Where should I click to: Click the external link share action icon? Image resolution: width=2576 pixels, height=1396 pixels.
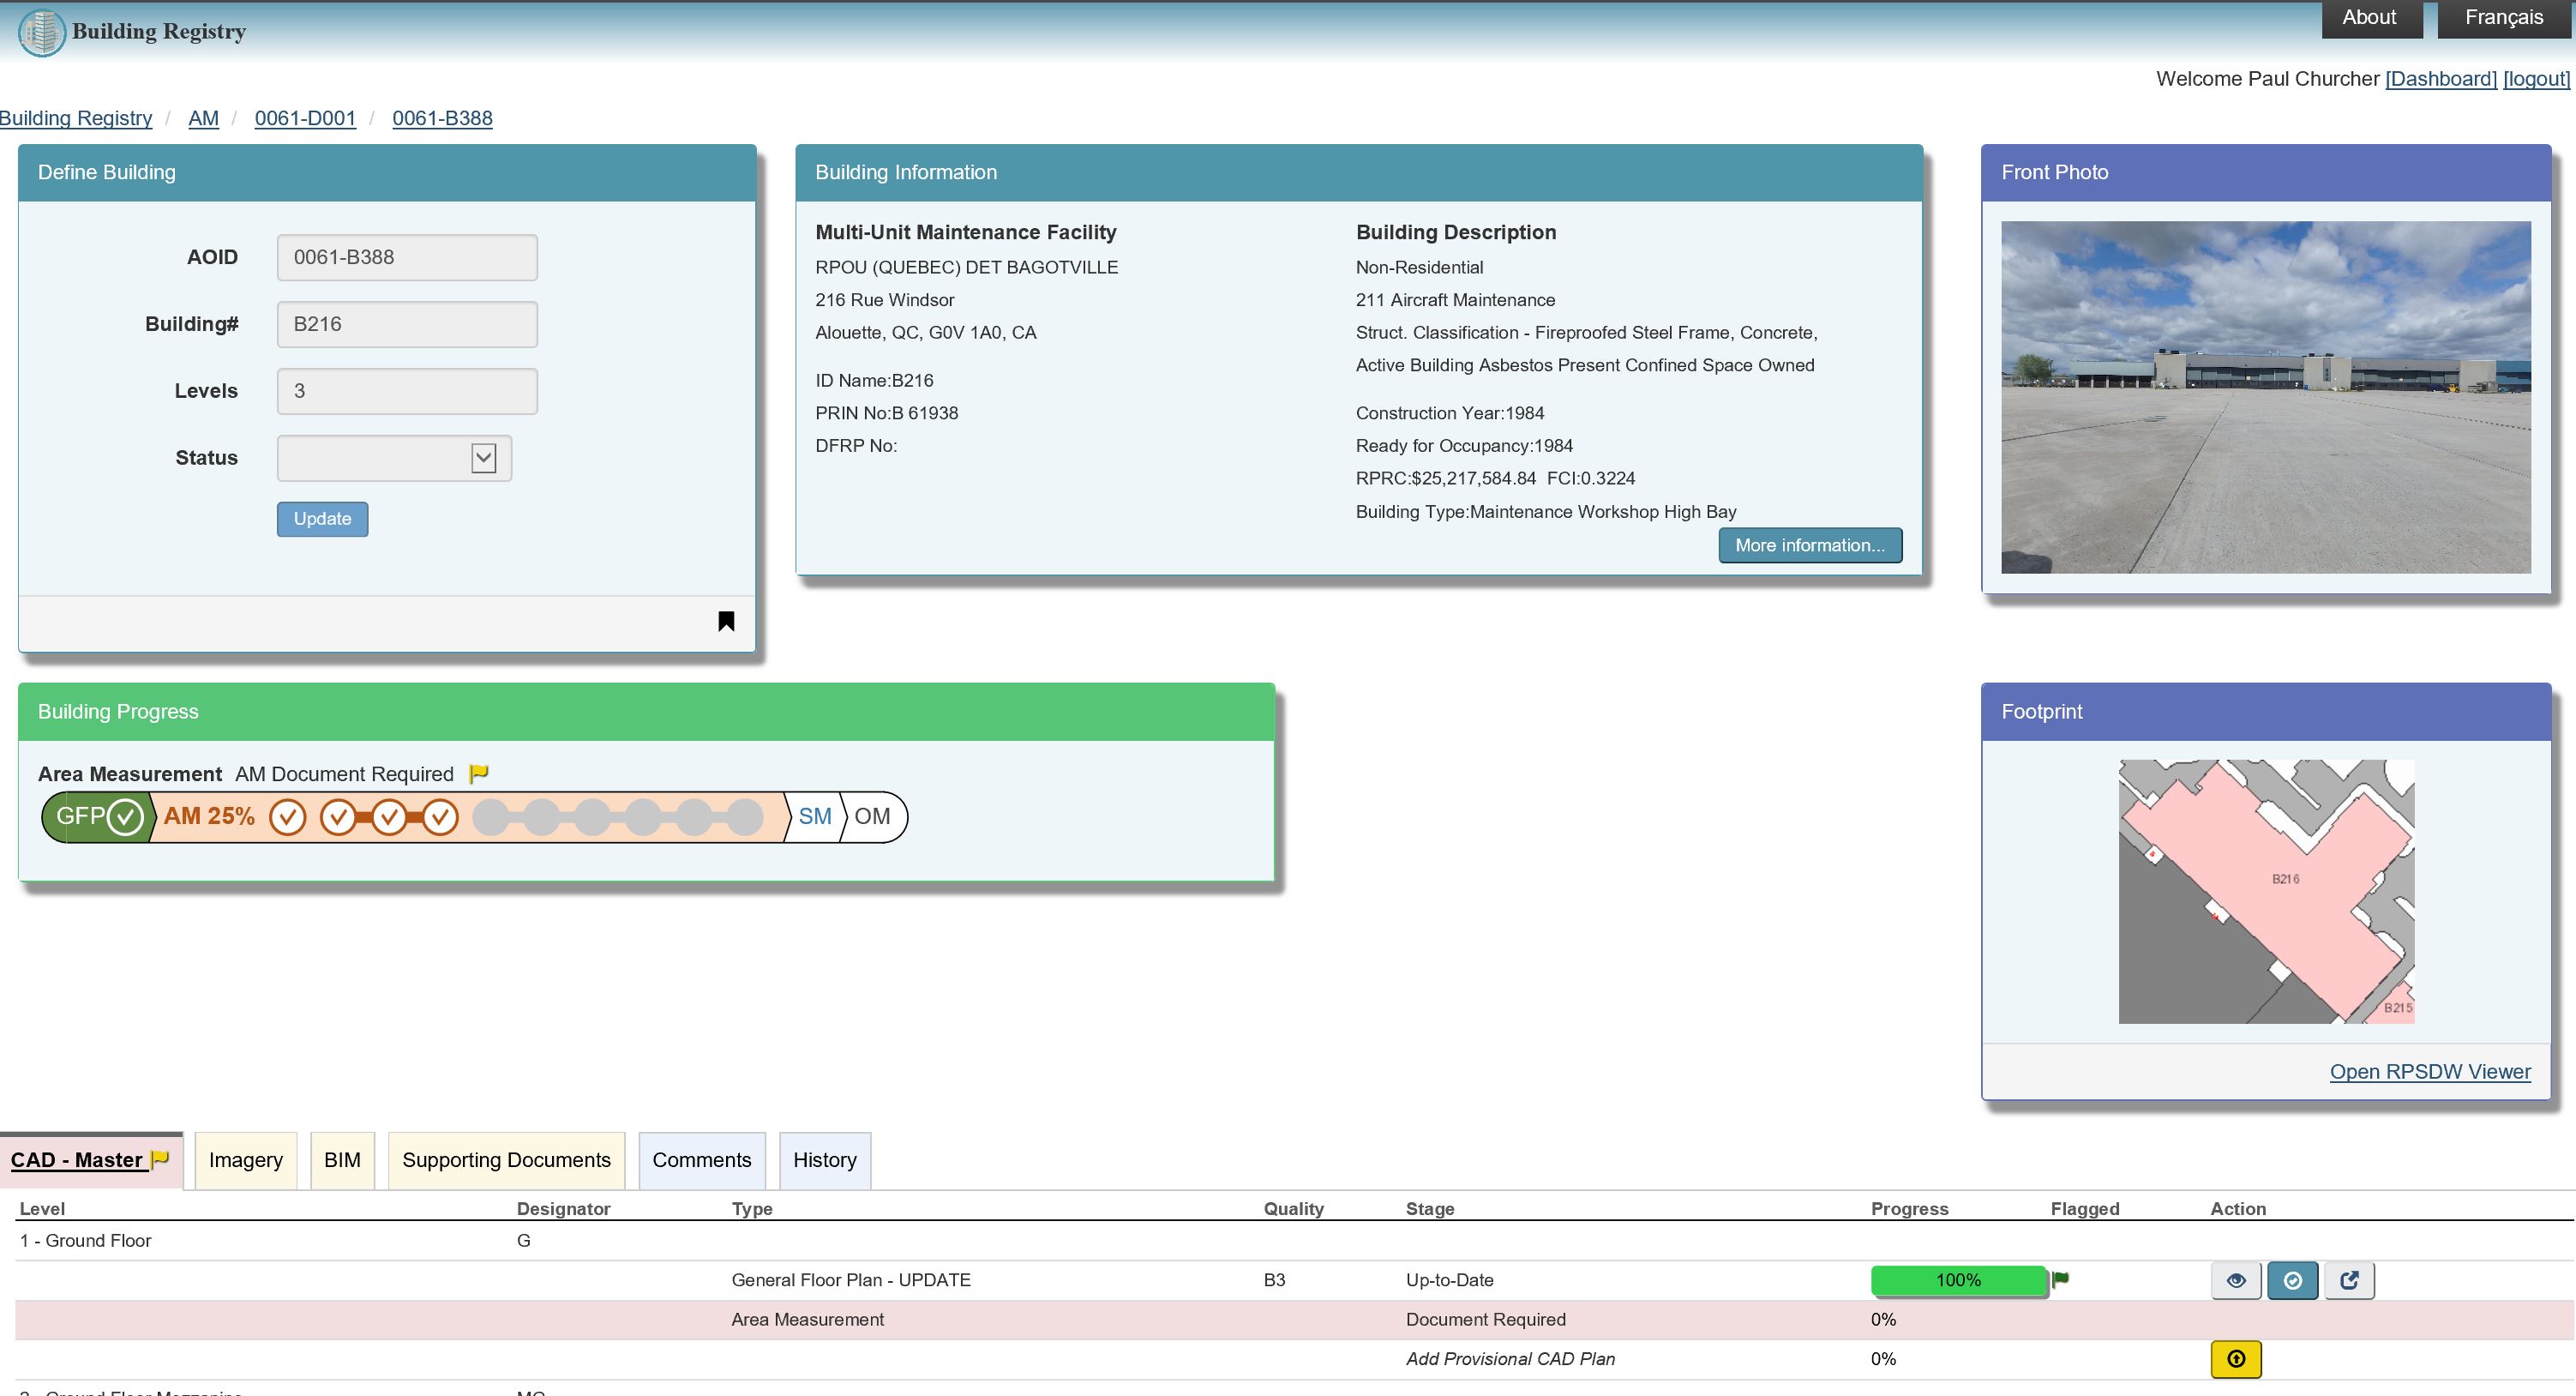coord(2349,1280)
